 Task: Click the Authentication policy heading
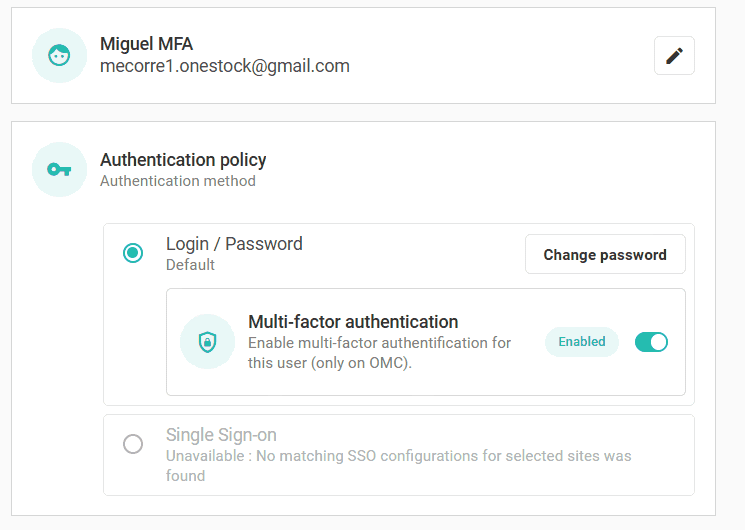[183, 160]
